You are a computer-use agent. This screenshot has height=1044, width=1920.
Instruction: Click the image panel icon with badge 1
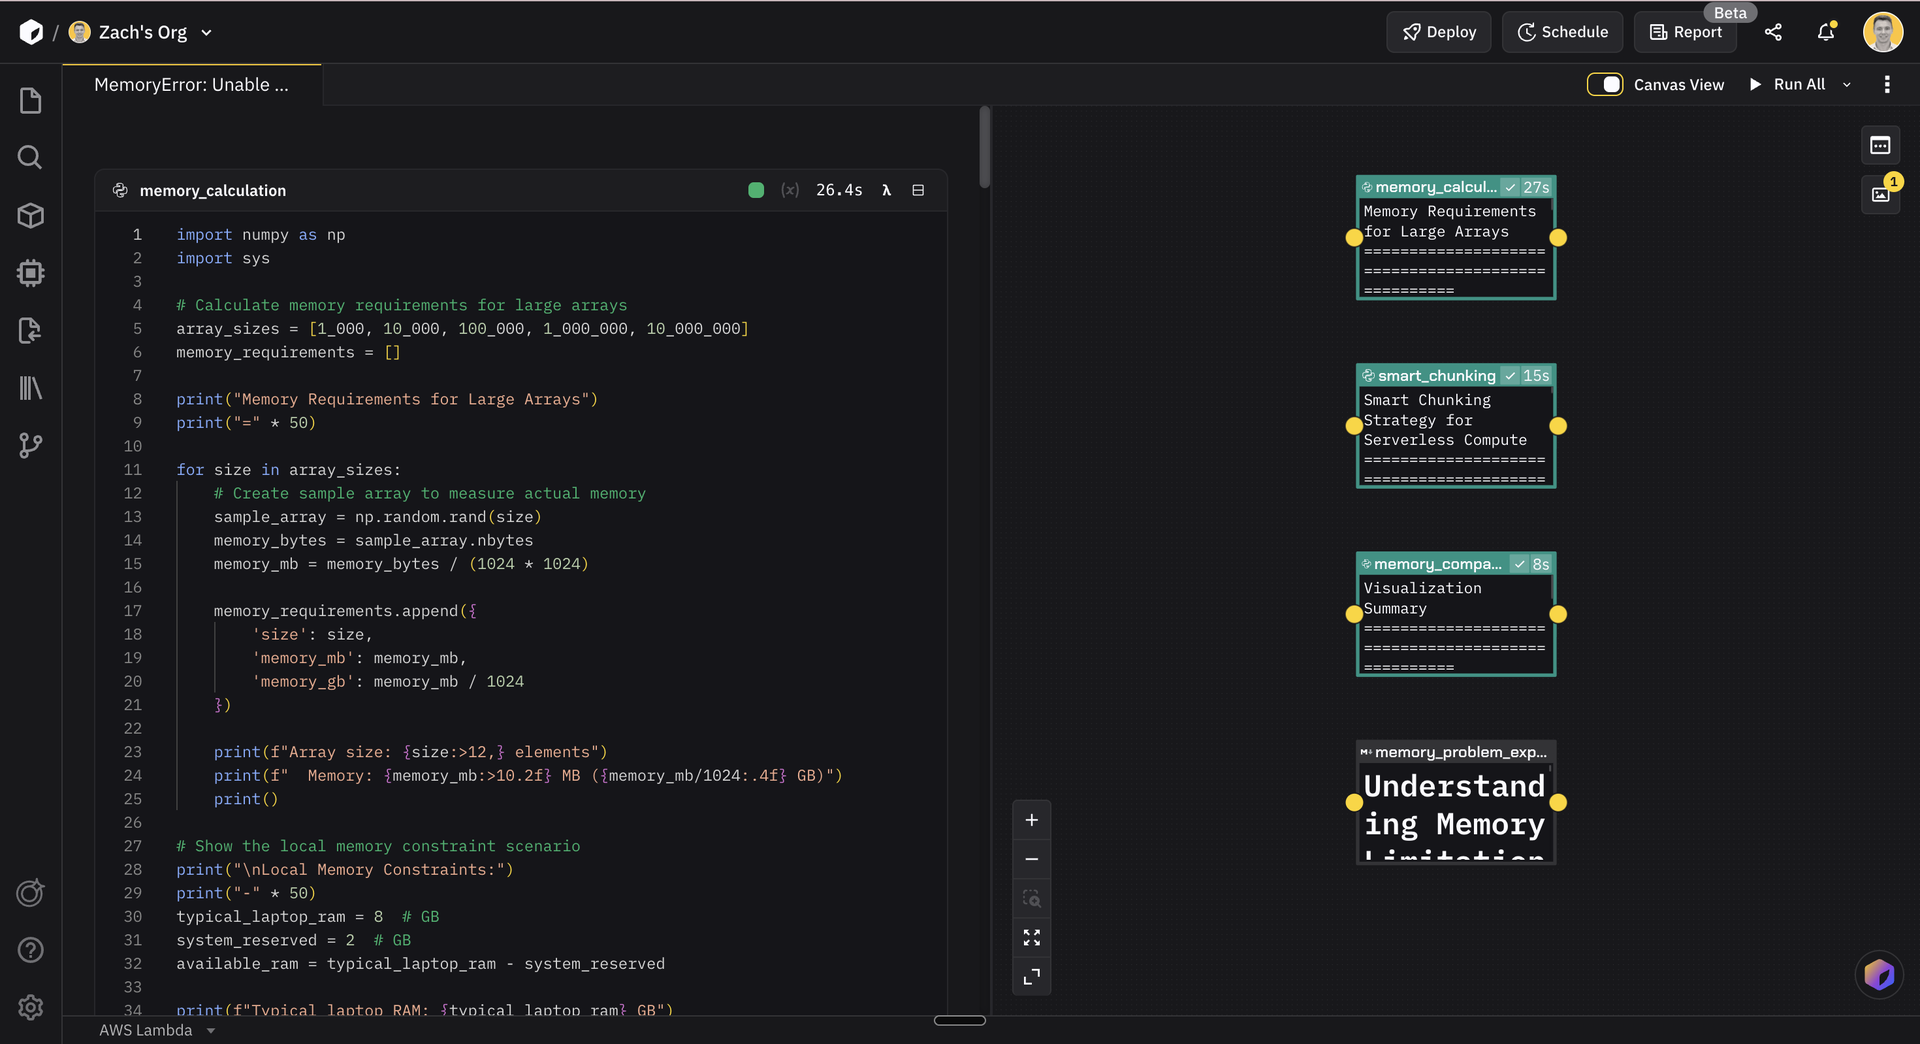(x=1879, y=195)
